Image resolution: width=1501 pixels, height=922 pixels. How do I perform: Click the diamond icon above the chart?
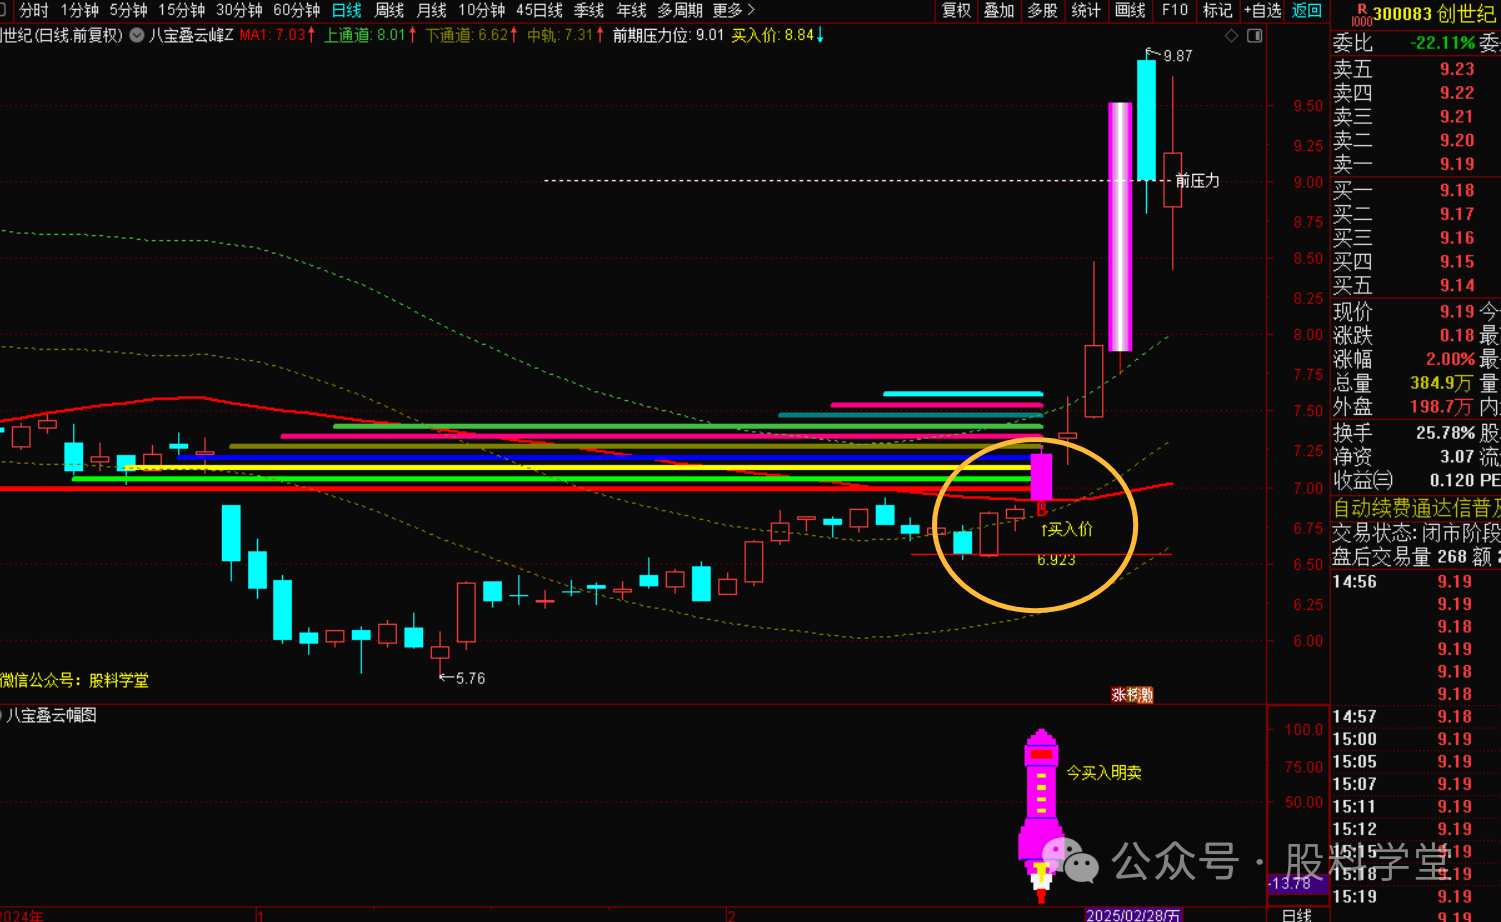pos(1231,36)
